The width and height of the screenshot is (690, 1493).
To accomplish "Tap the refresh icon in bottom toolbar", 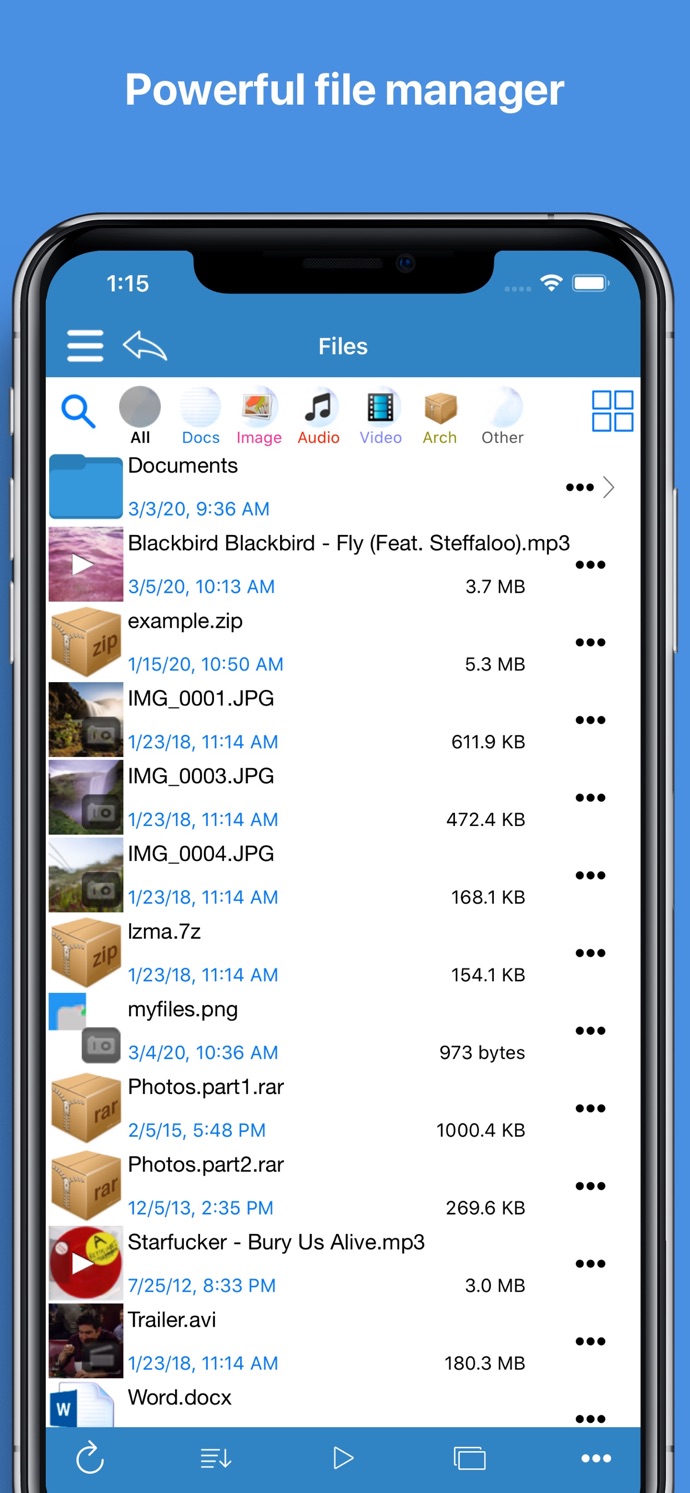I will click(90, 1459).
